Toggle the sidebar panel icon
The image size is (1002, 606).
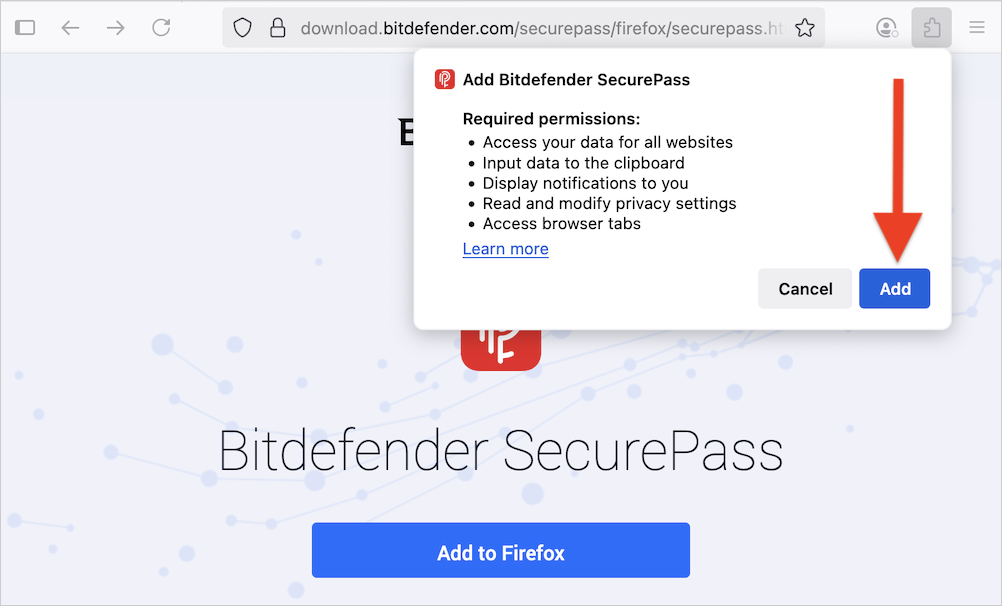pyautogui.click(x=25, y=28)
